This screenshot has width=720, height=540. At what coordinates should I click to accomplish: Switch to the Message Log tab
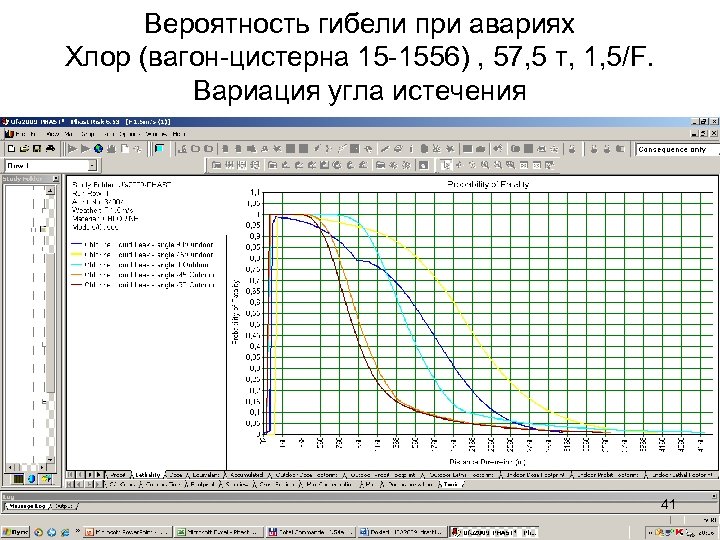28,506
